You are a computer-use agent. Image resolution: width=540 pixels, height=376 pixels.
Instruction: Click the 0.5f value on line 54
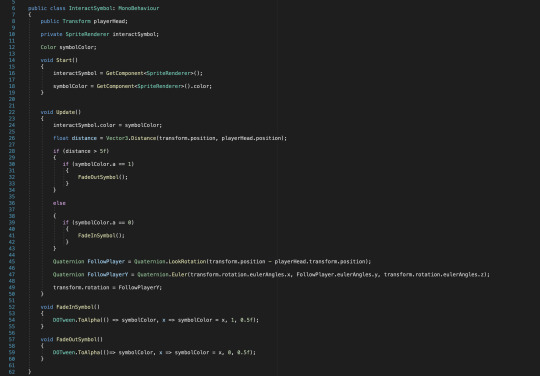coord(247,320)
